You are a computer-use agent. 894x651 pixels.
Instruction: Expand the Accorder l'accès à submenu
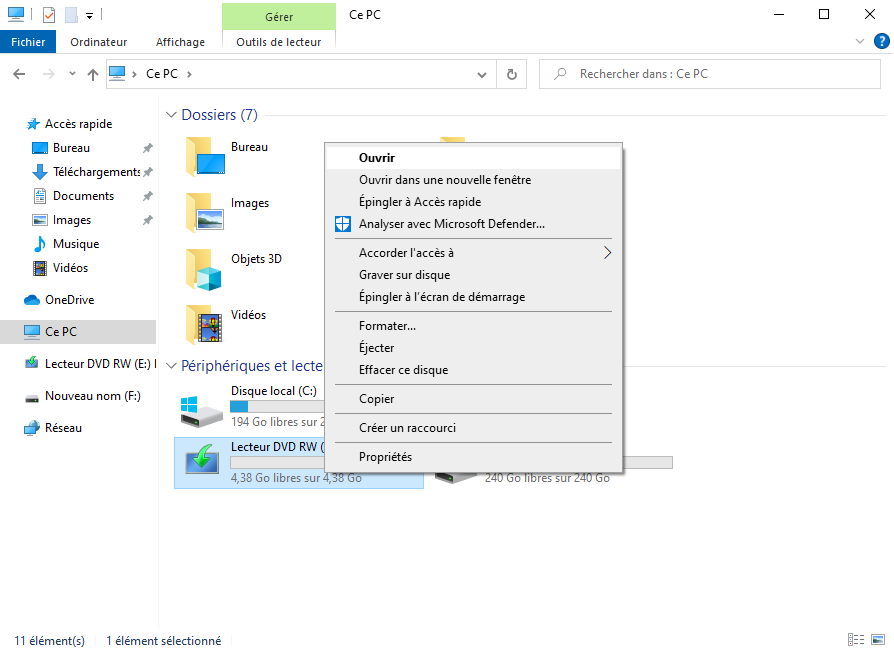473,253
